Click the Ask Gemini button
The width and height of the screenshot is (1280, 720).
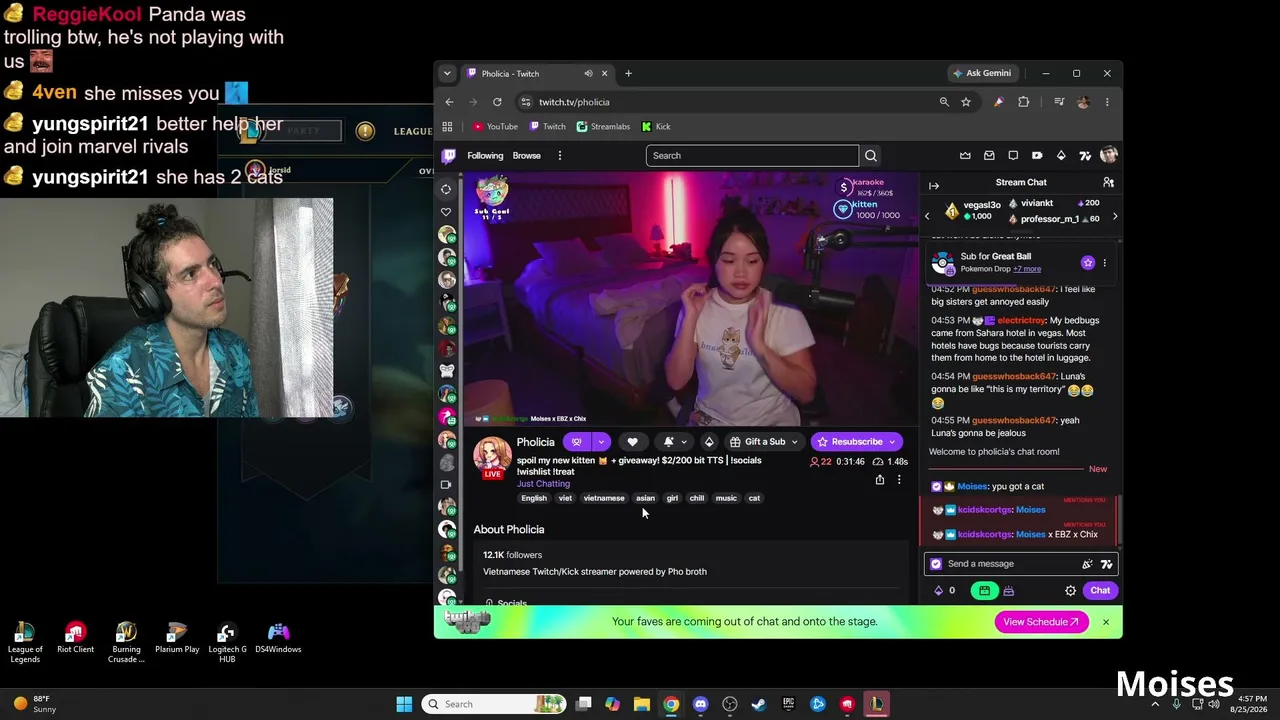982,73
